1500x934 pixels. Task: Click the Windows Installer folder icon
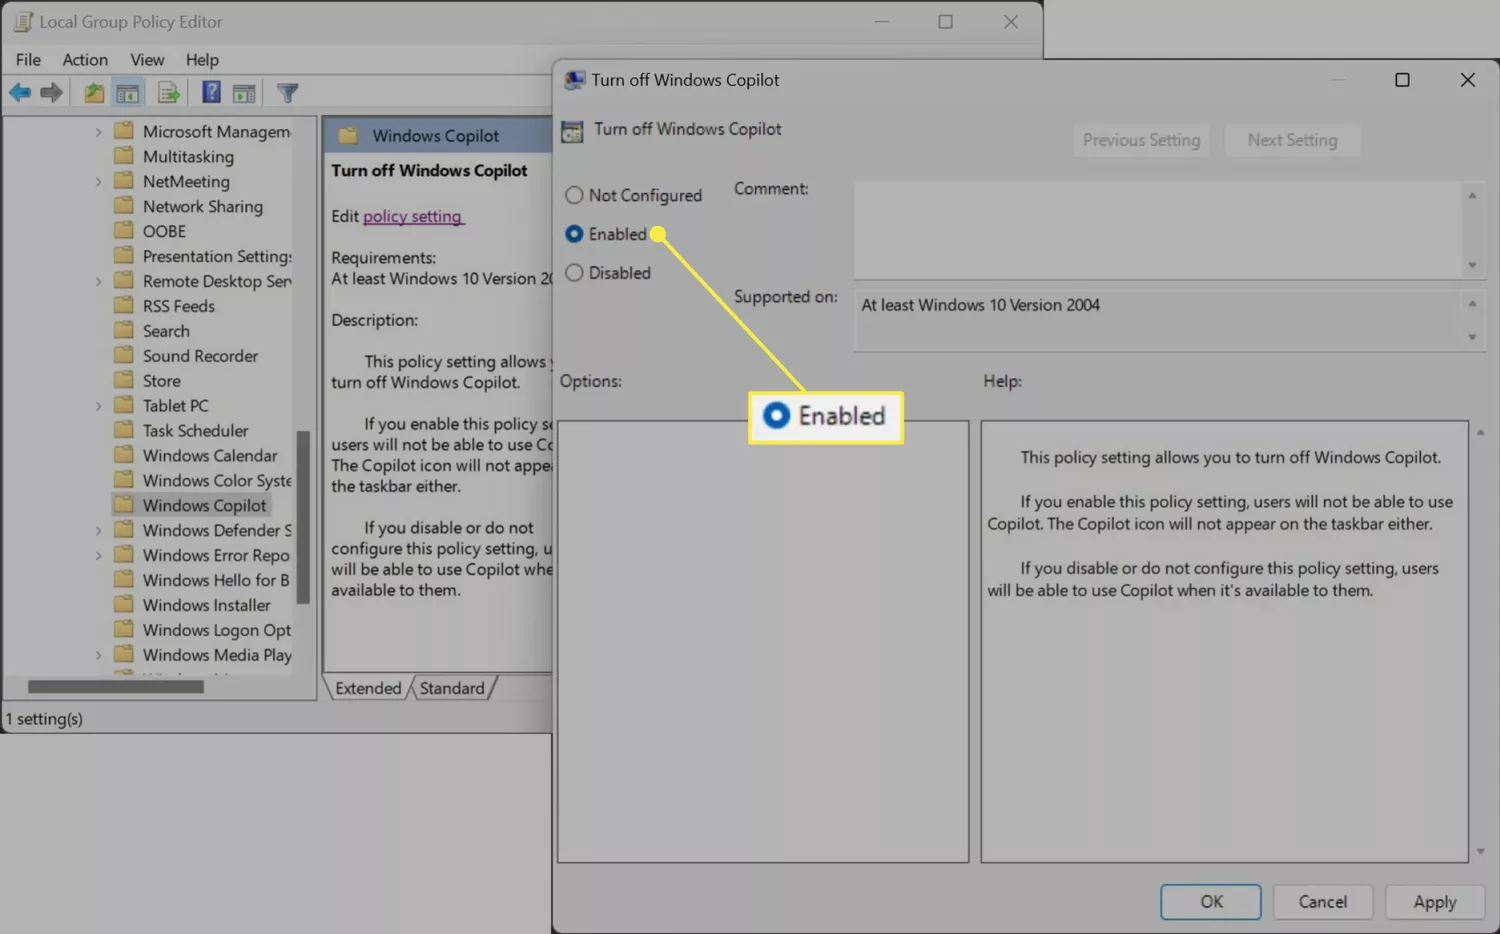click(x=124, y=605)
